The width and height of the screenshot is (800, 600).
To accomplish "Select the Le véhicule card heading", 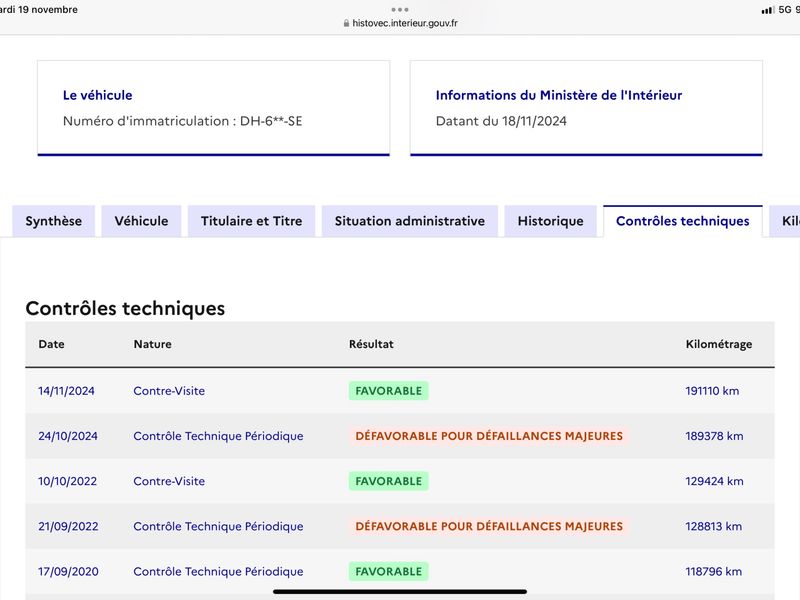I will point(97,95).
